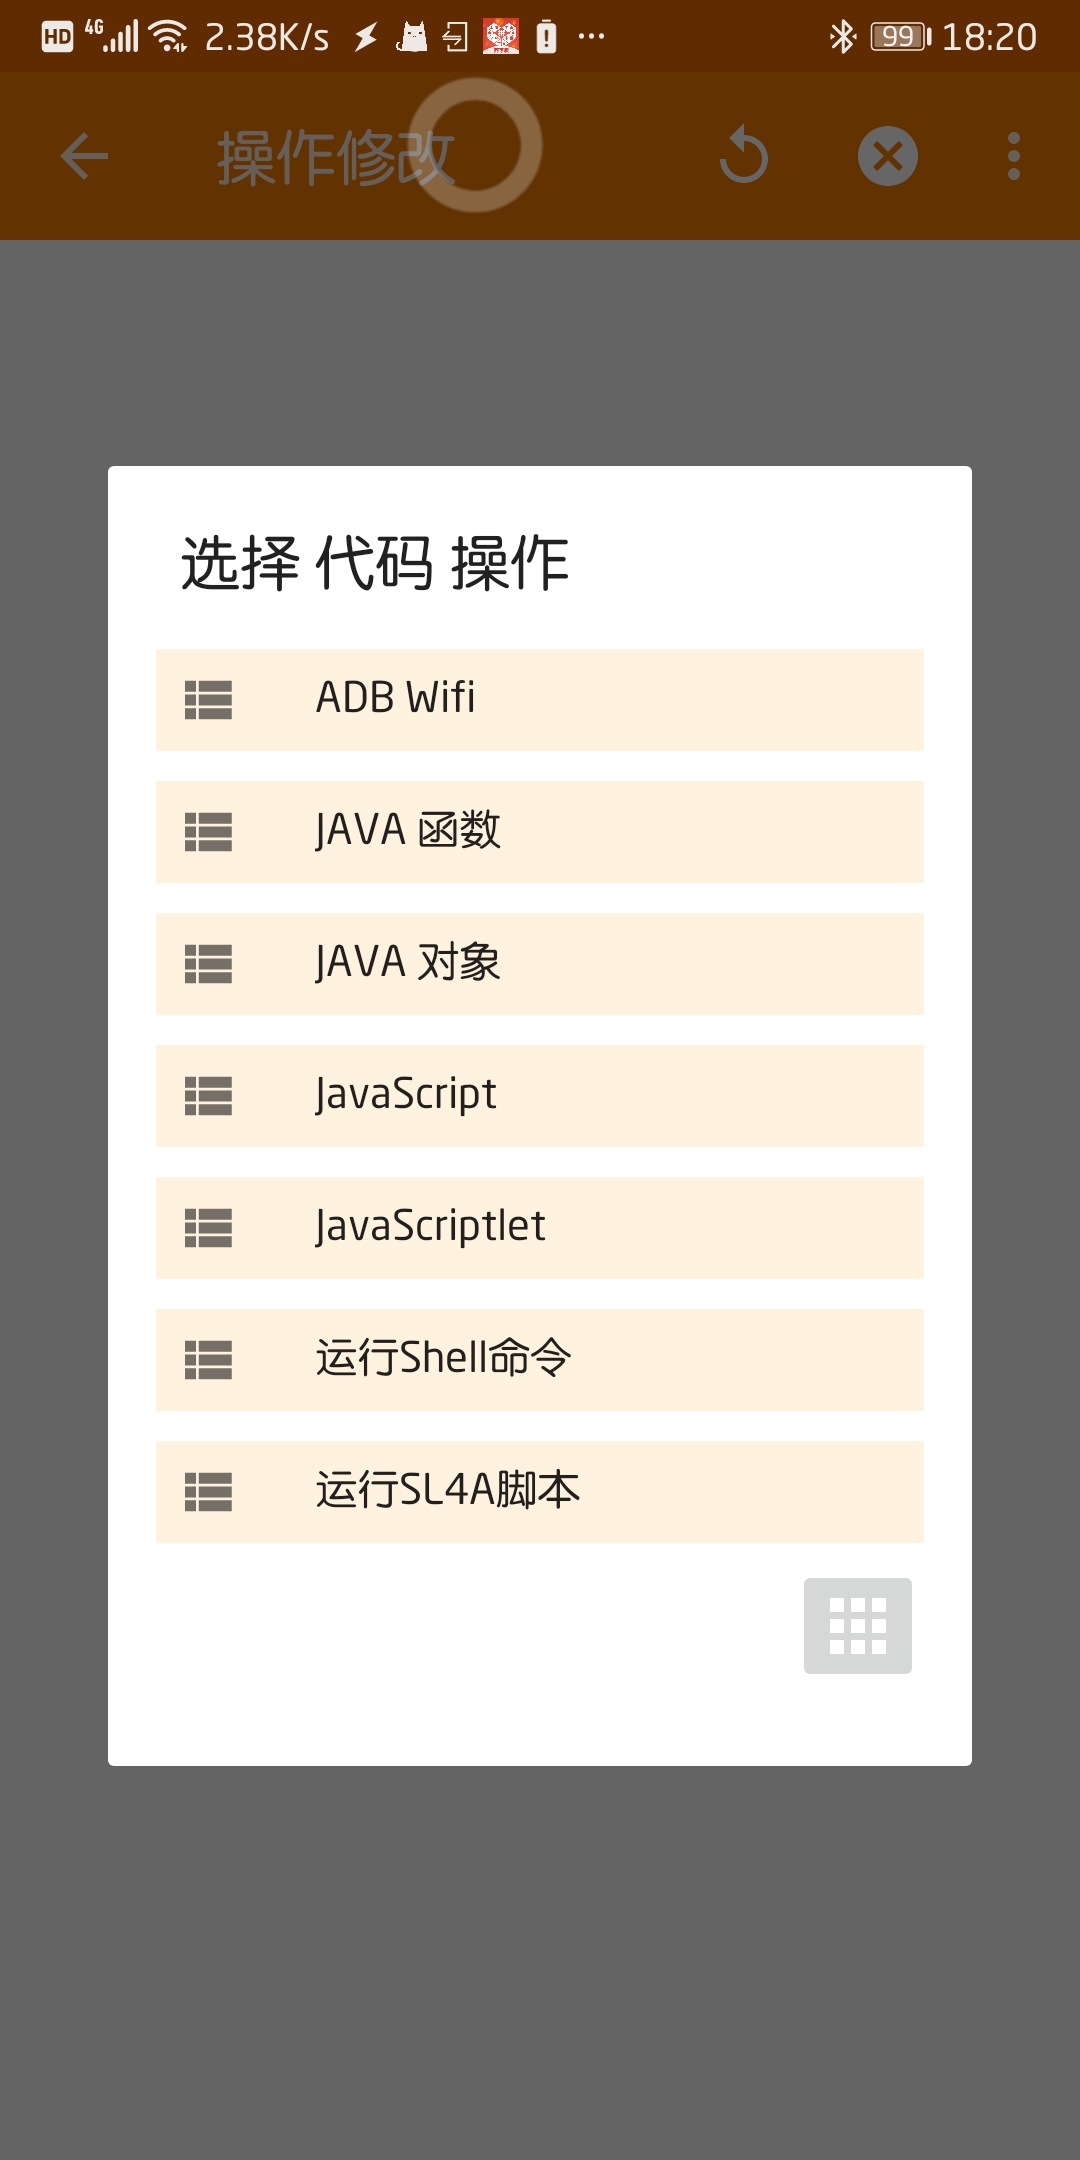
Task: Choose the JAVA 函数 action
Action: (x=540, y=832)
